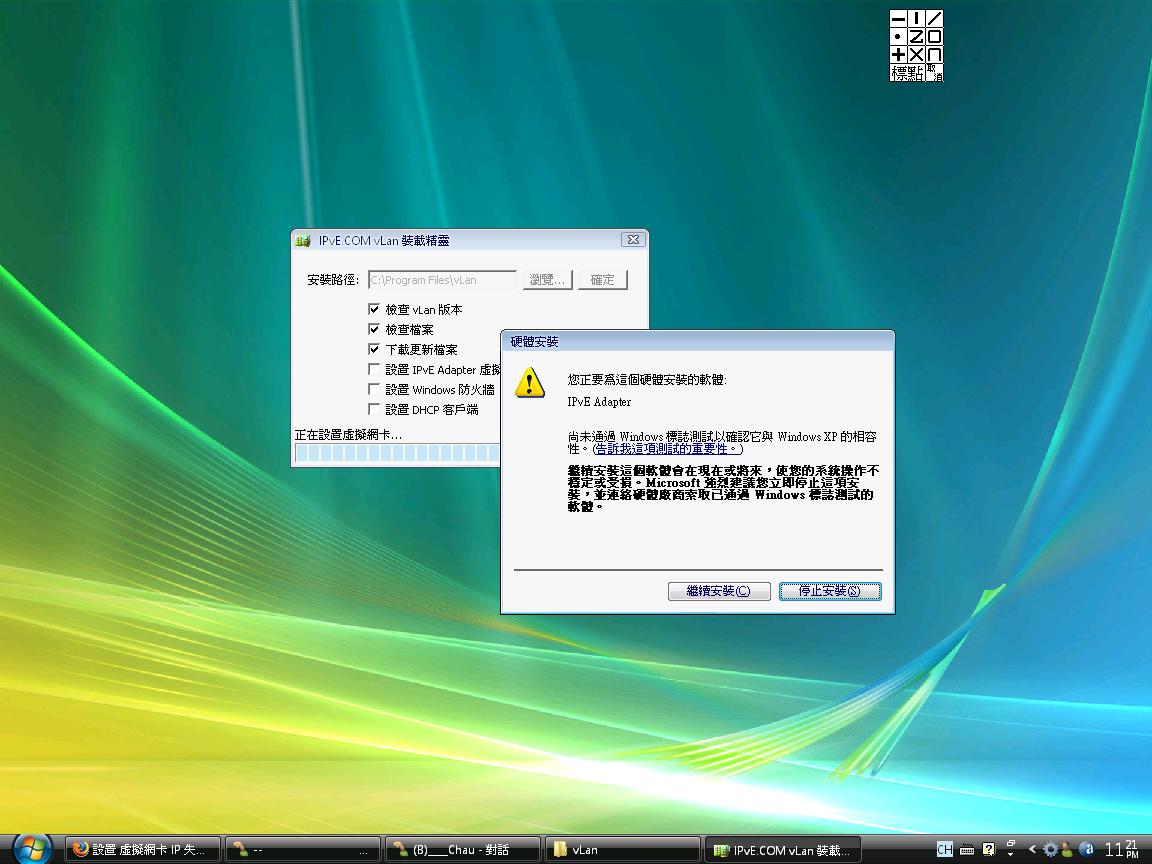Switch to the Firefox taskbar window
Image resolution: width=1152 pixels, height=864 pixels.
(144, 850)
